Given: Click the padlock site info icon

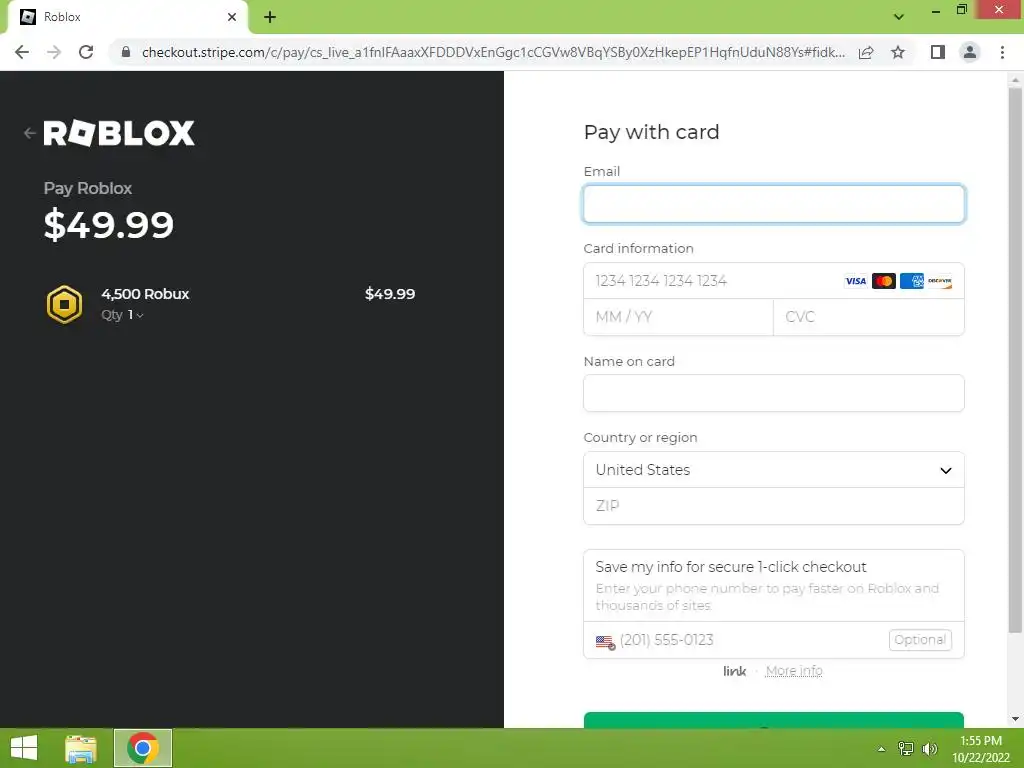Looking at the screenshot, I should point(126,52).
